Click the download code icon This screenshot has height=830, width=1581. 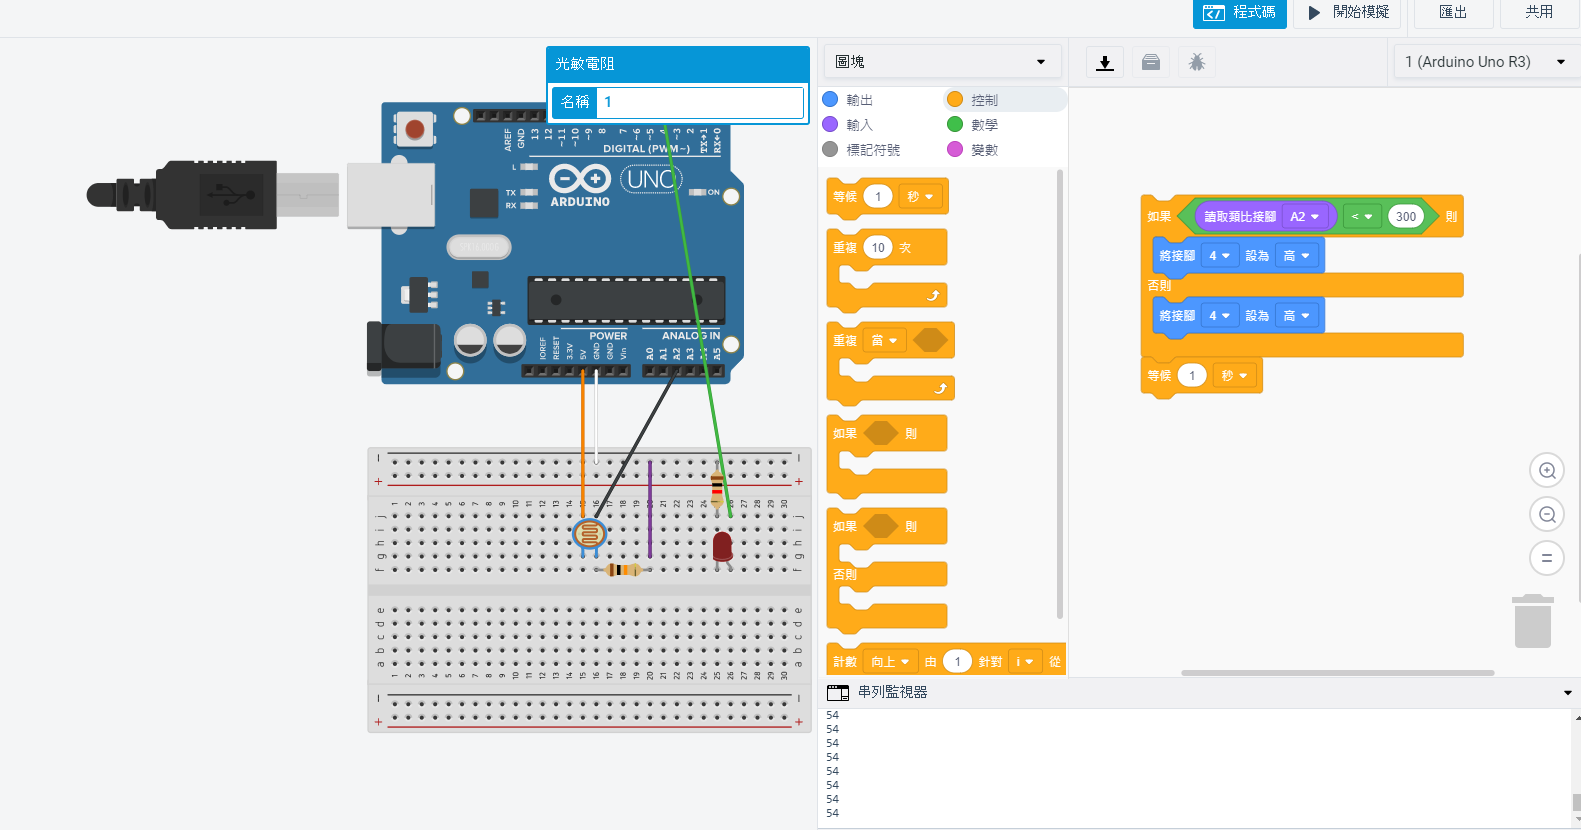pyautogui.click(x=1105, y=63)
